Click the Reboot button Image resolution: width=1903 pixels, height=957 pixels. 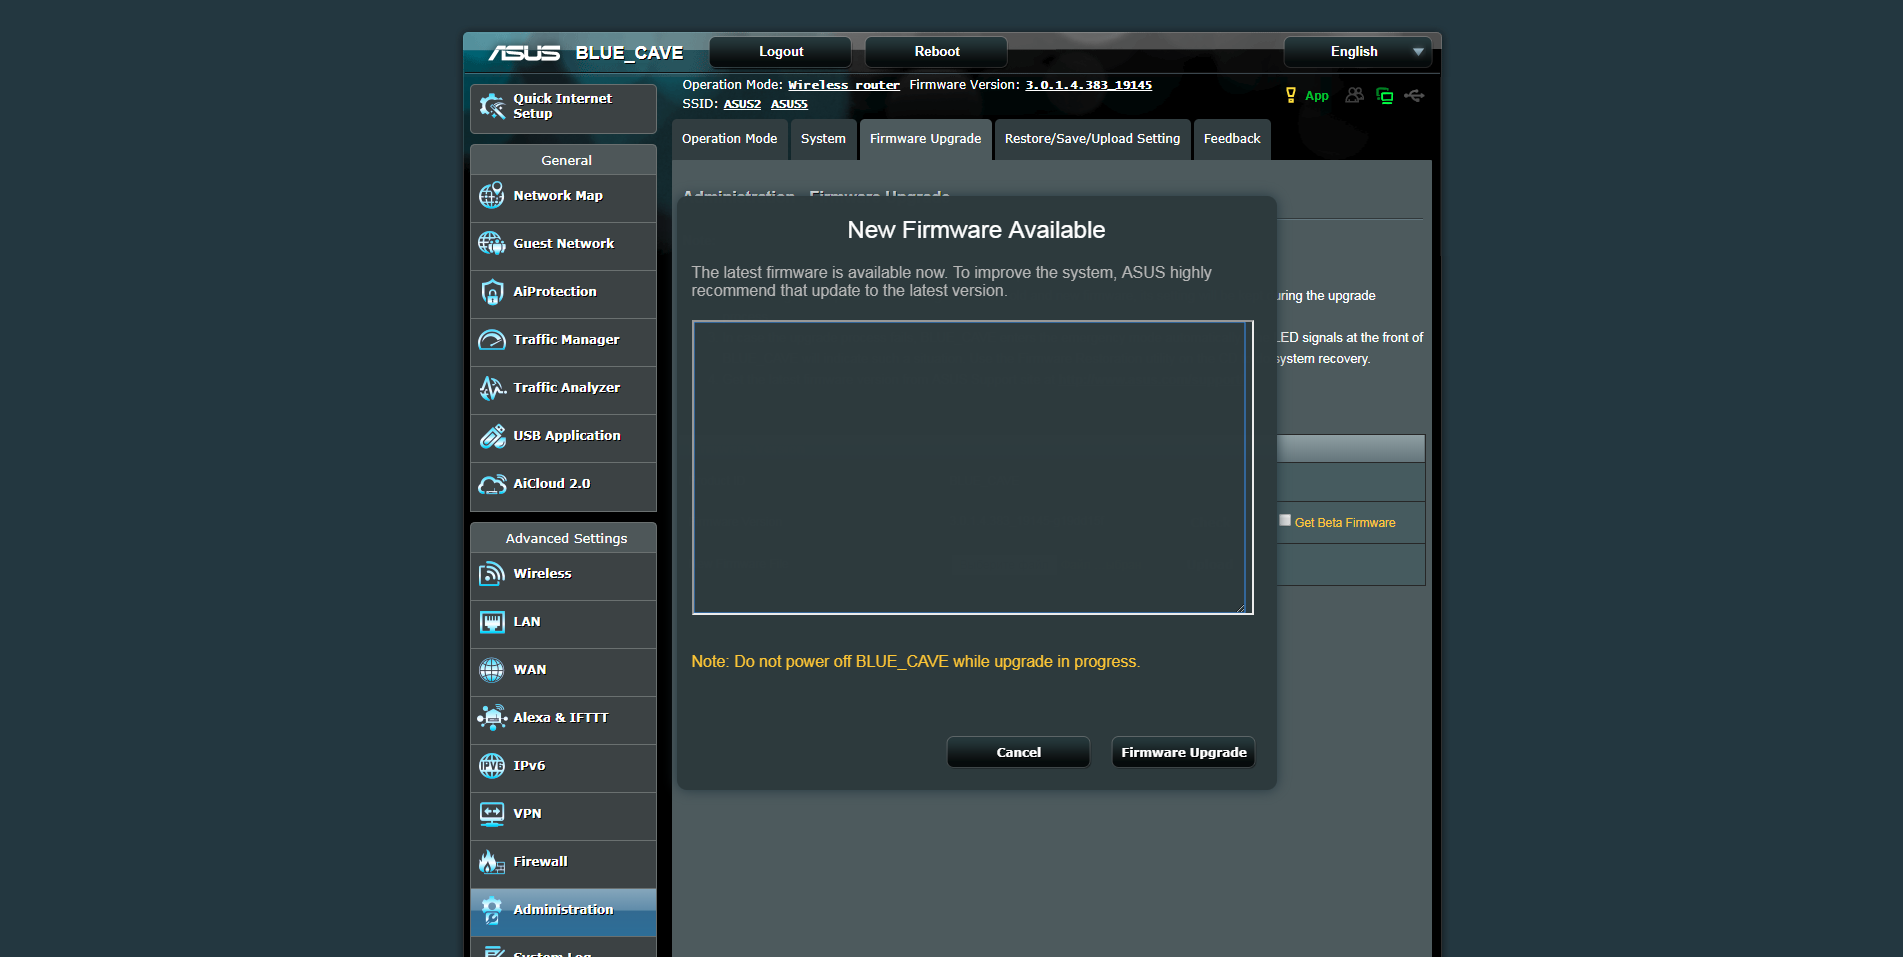coord(936,52)
